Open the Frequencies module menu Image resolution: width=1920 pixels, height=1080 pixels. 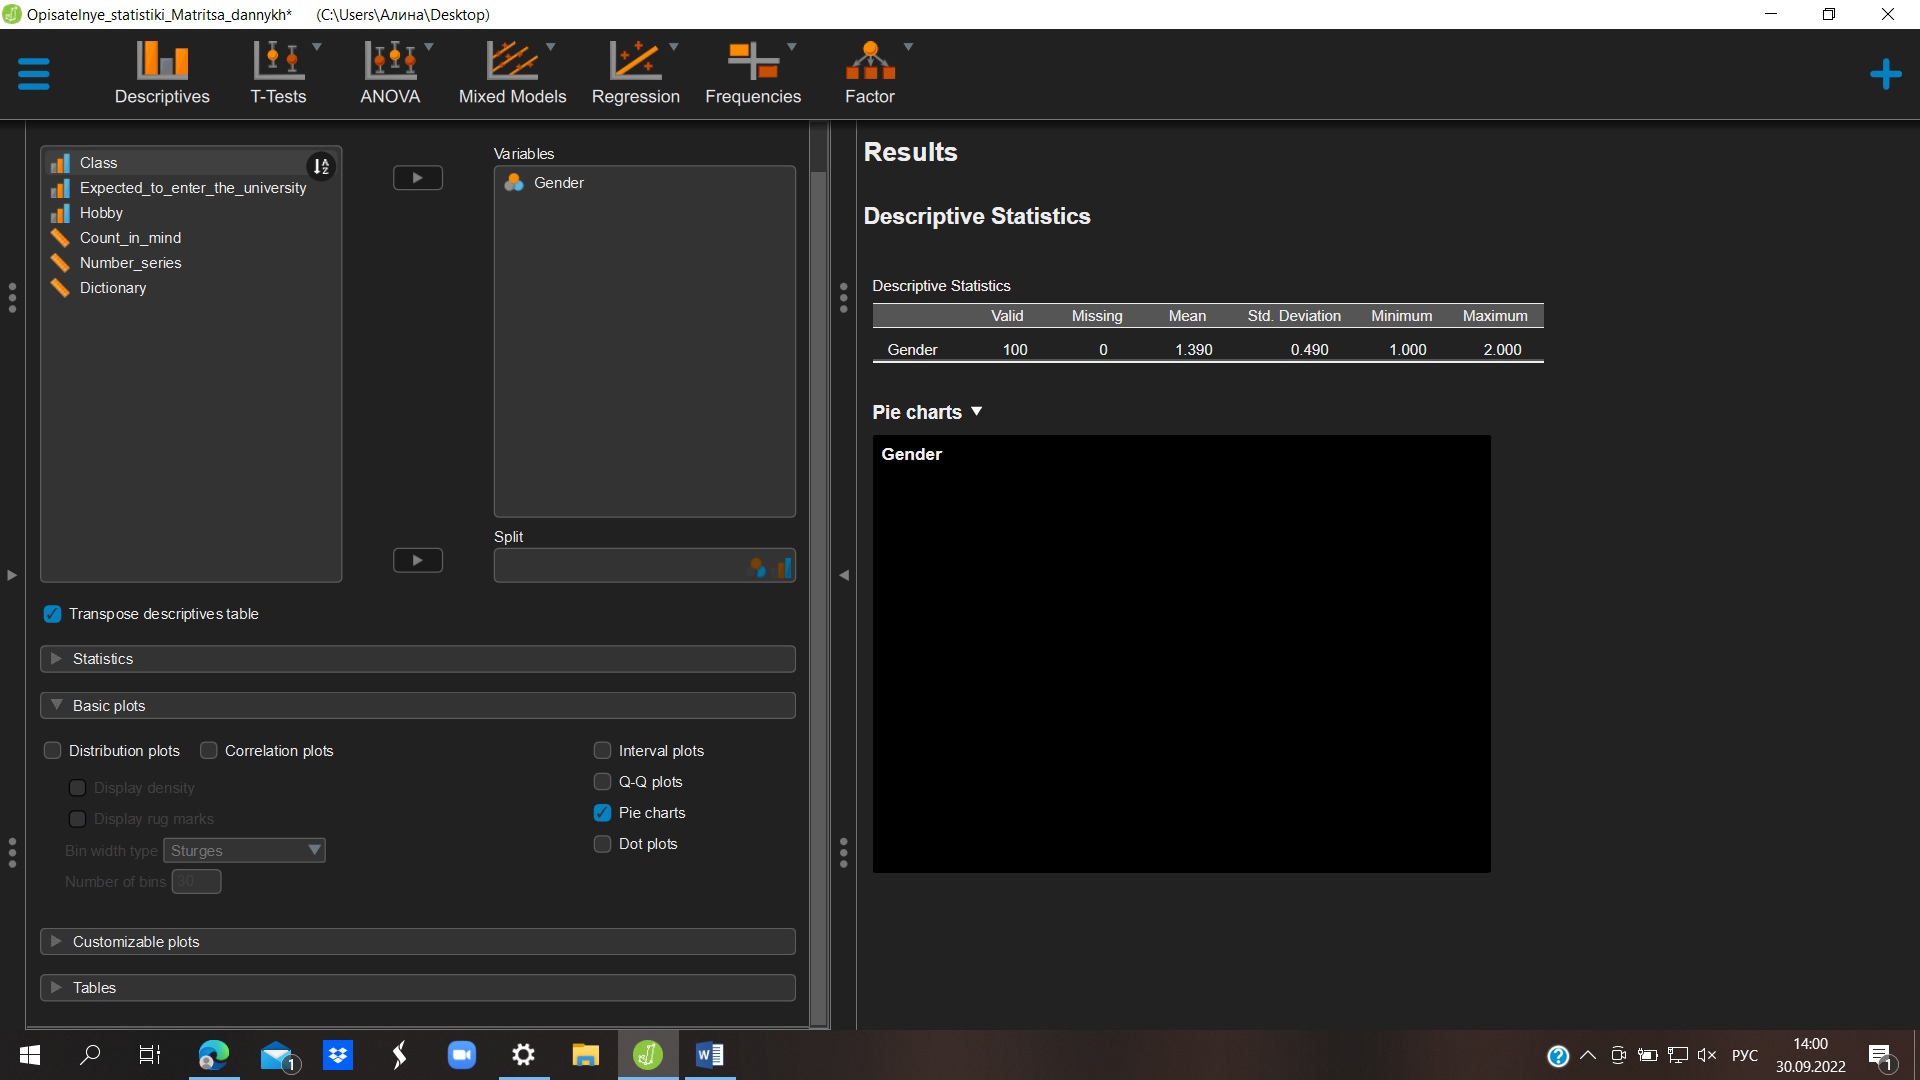pyautogui.click(x=753, y=73)
